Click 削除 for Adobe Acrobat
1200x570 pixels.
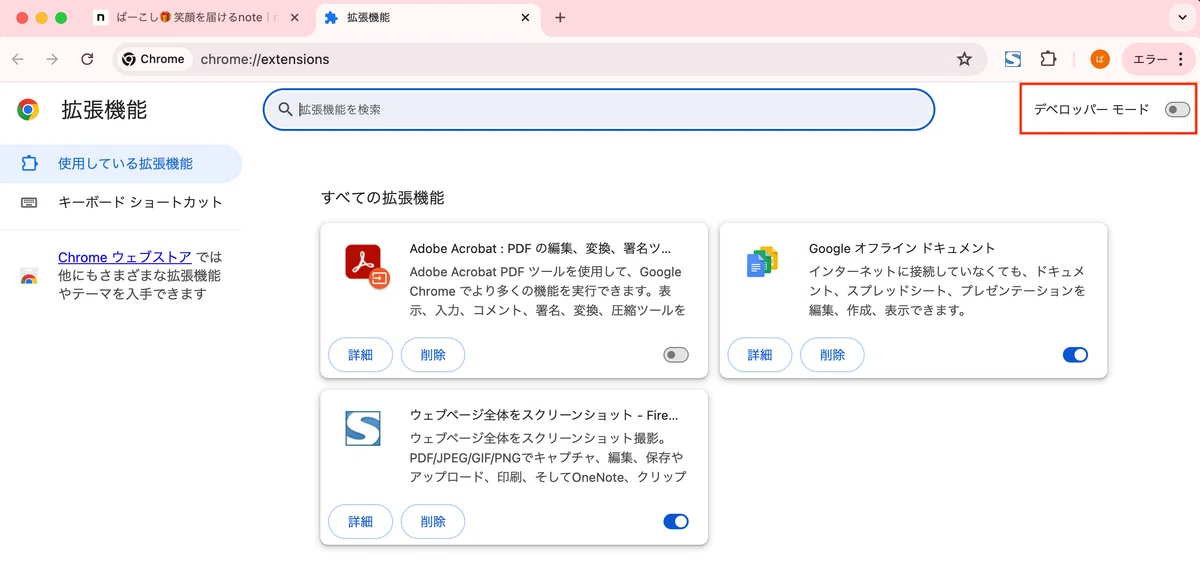(433, 355)
